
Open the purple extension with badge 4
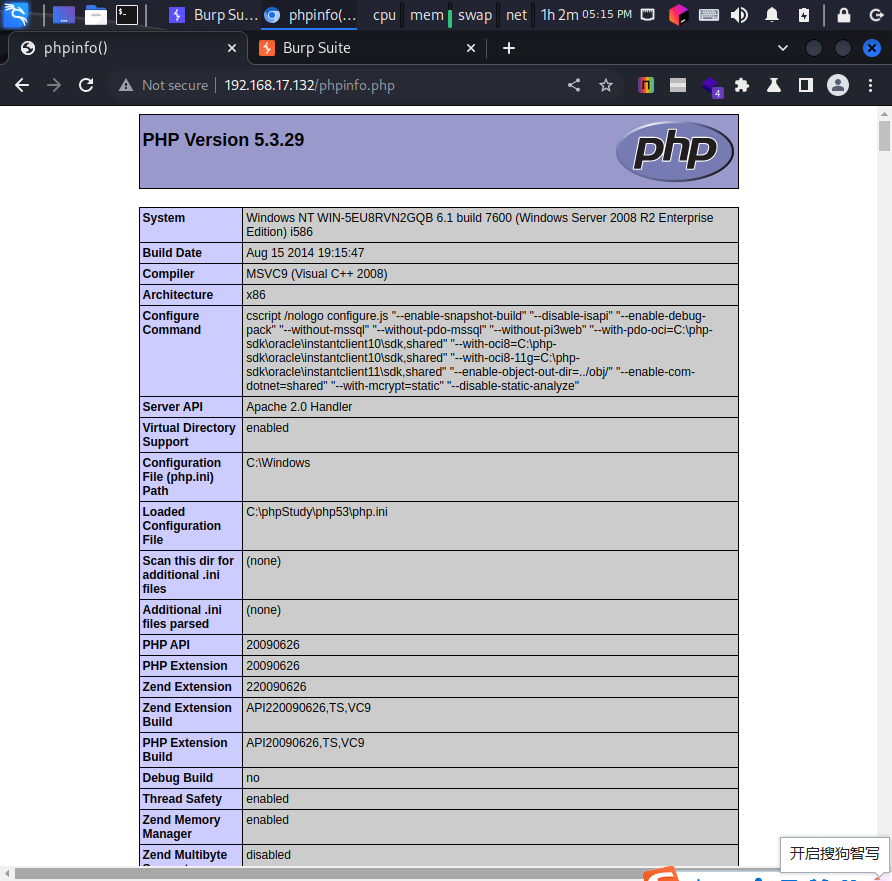pyautogui.click(x=711, y=86)
